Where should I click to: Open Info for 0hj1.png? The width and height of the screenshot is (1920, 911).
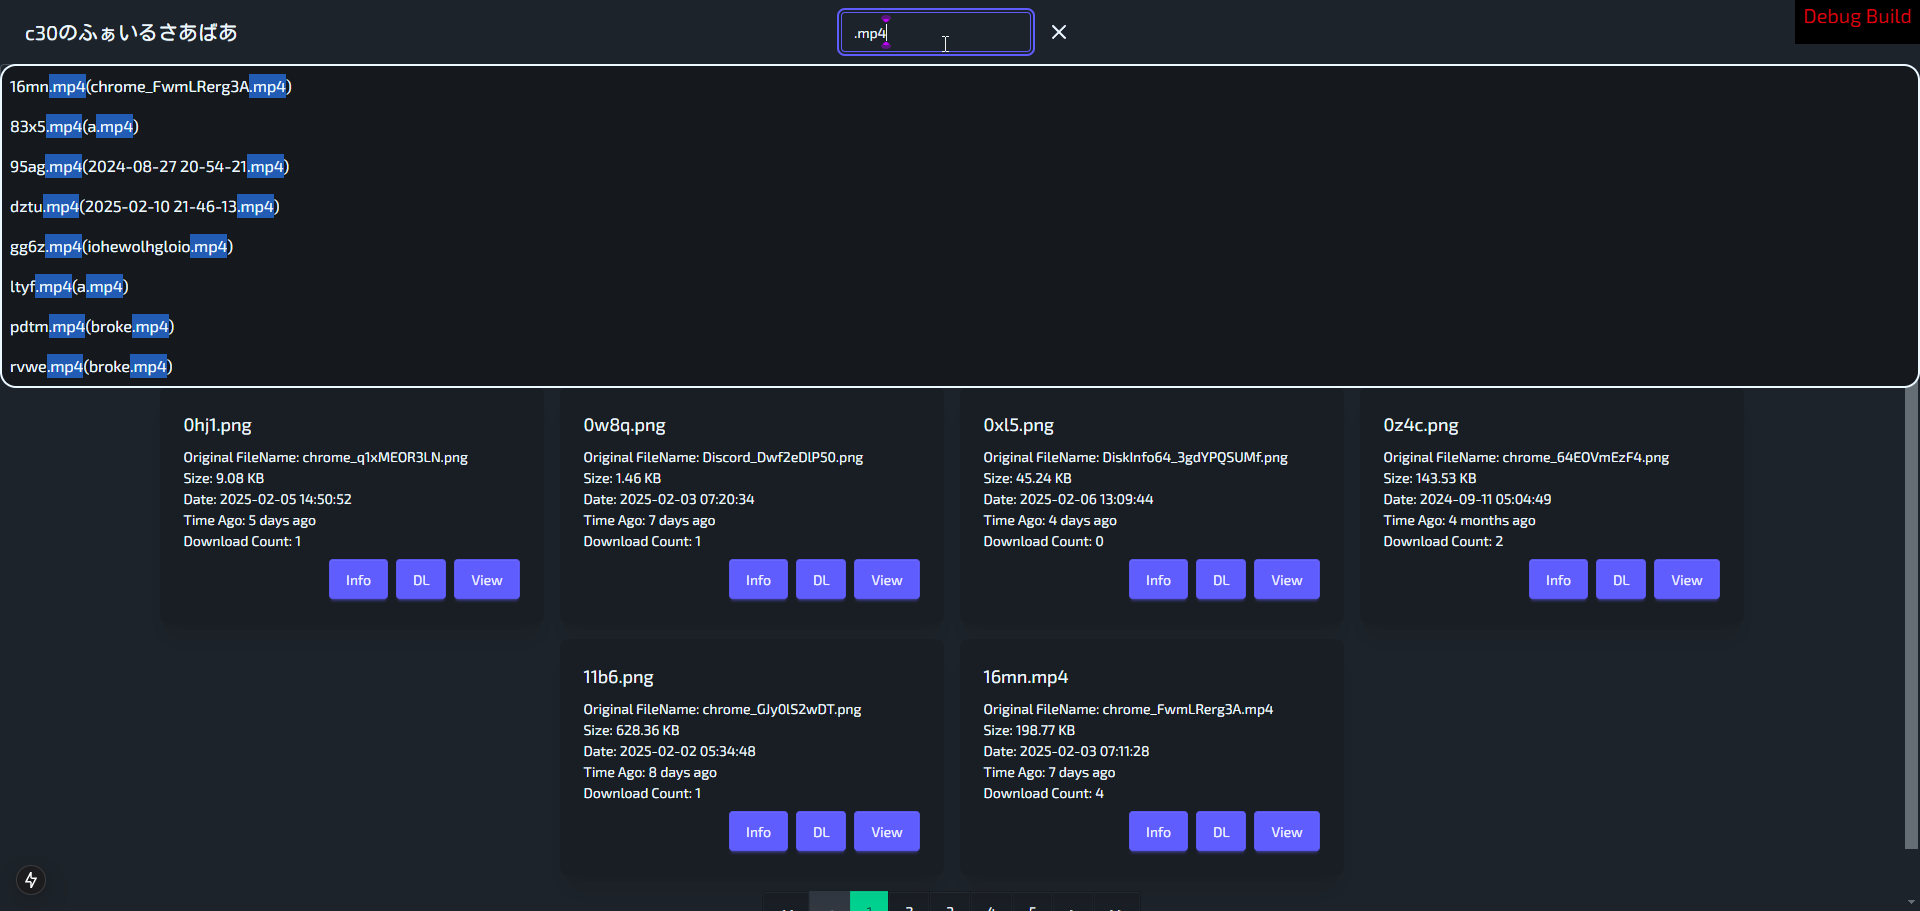pyautogui.click(x=358, y=580)
